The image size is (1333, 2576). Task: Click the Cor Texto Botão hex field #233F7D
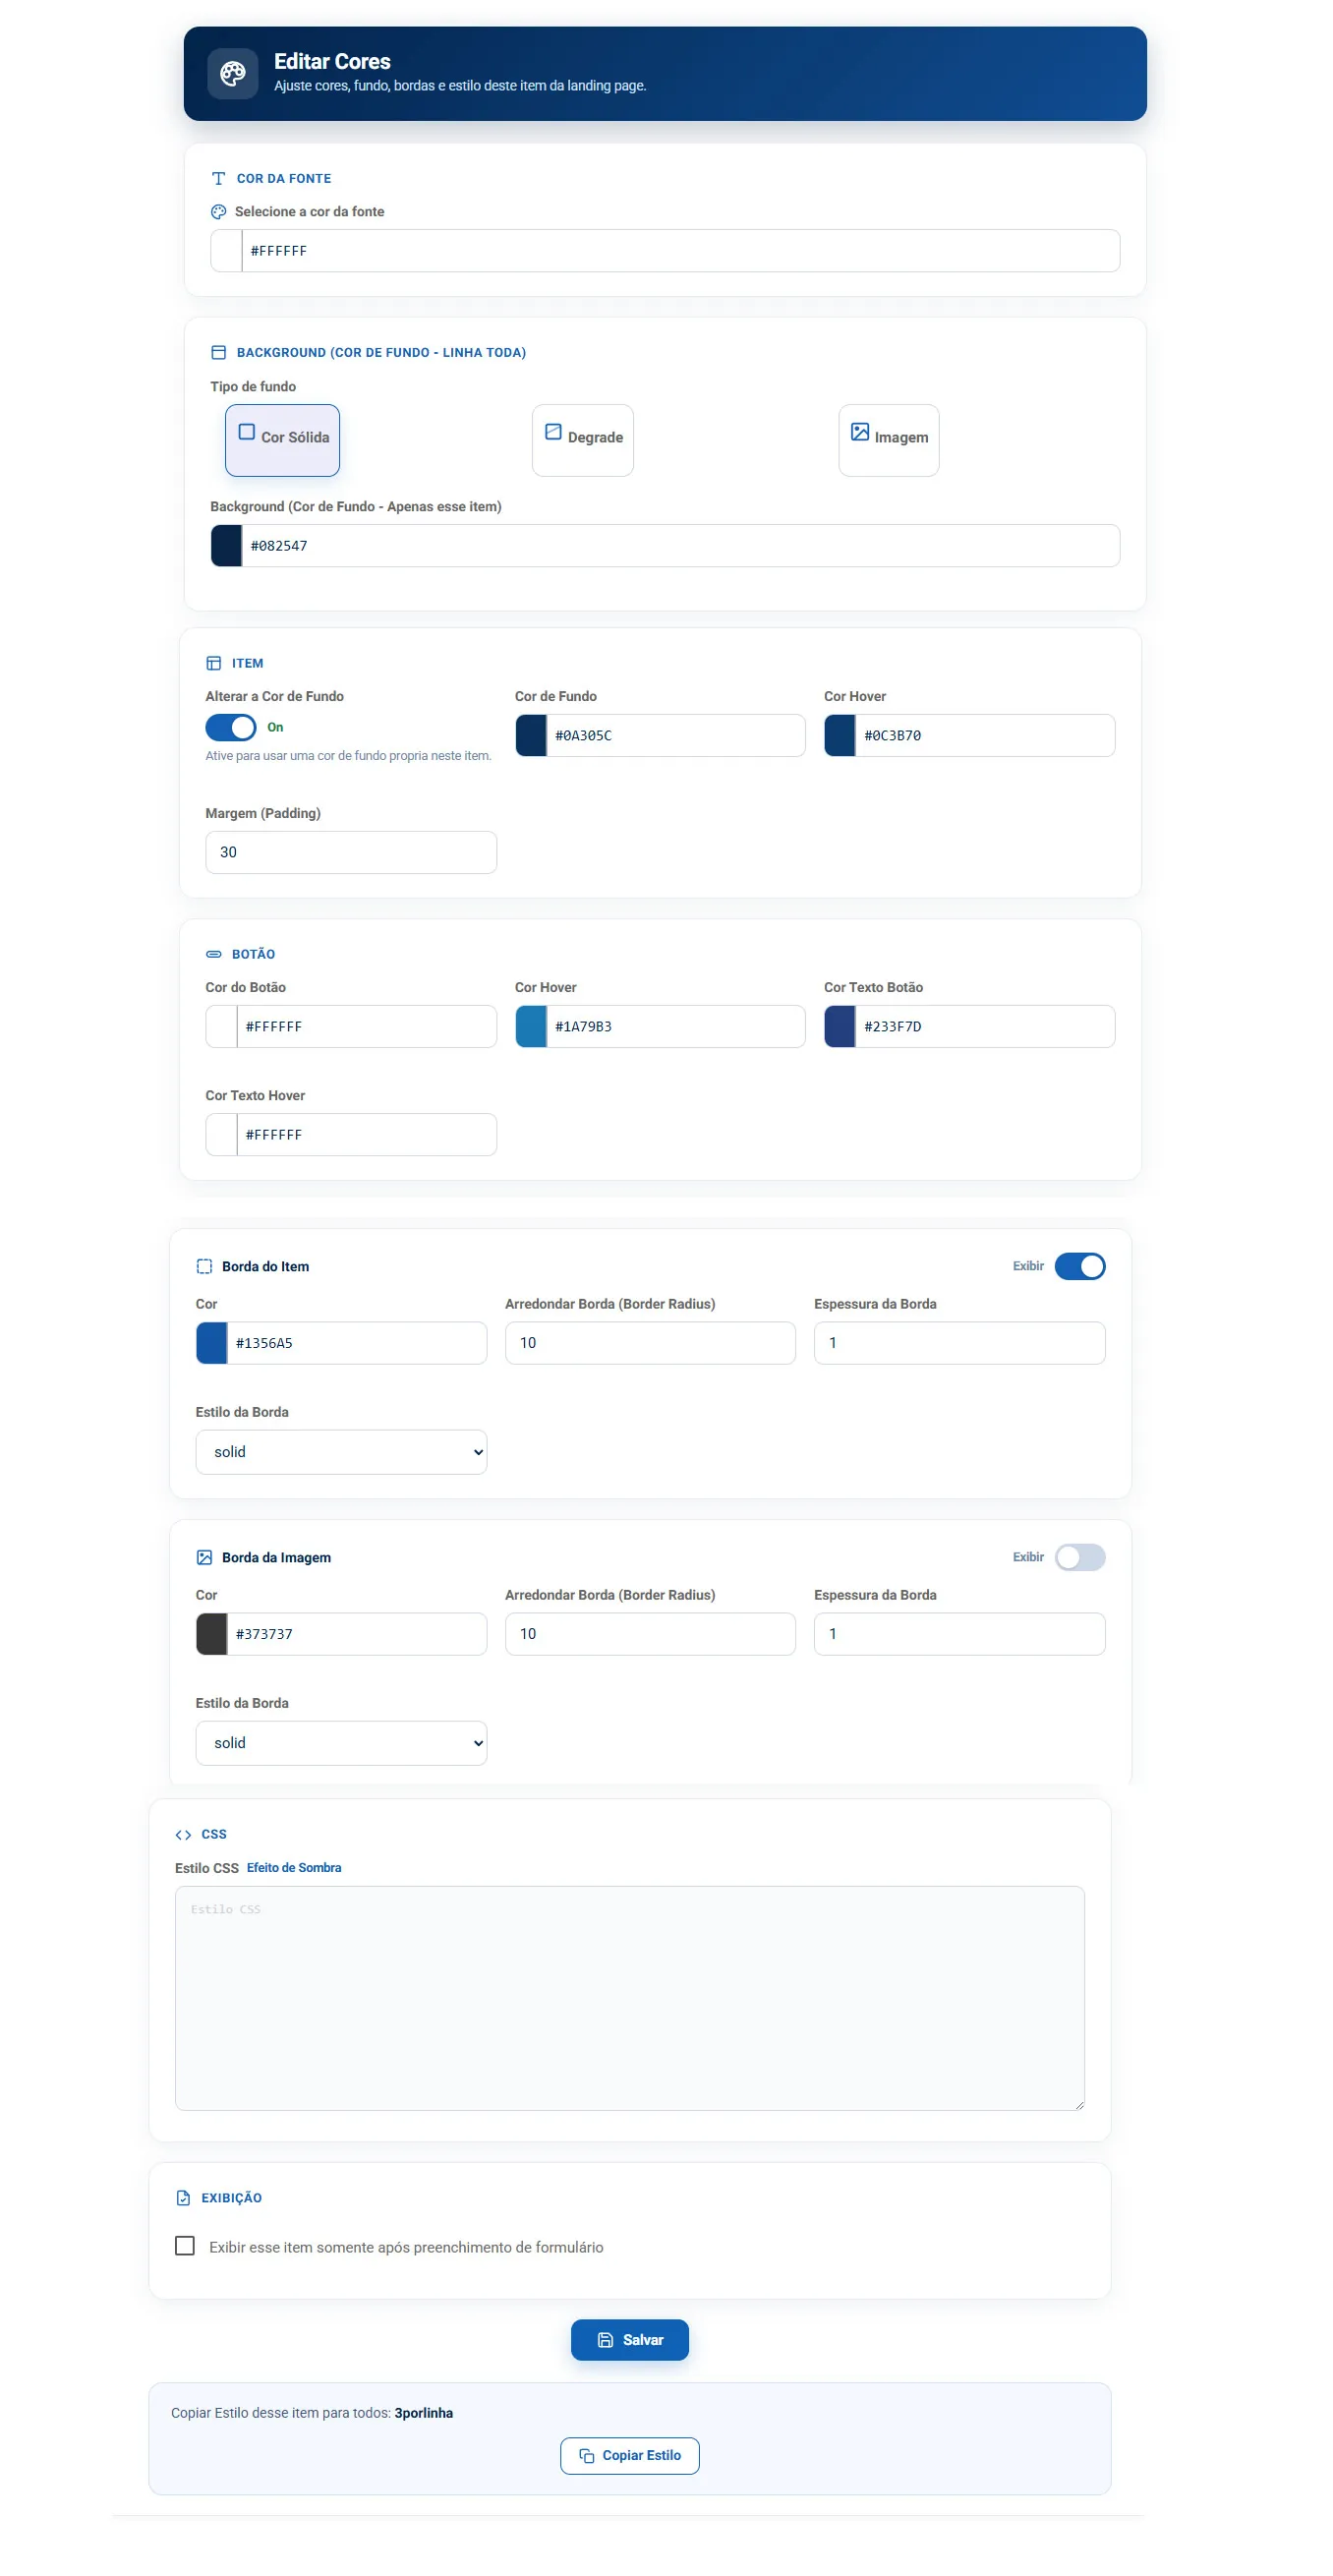[x=985, y=1027]
